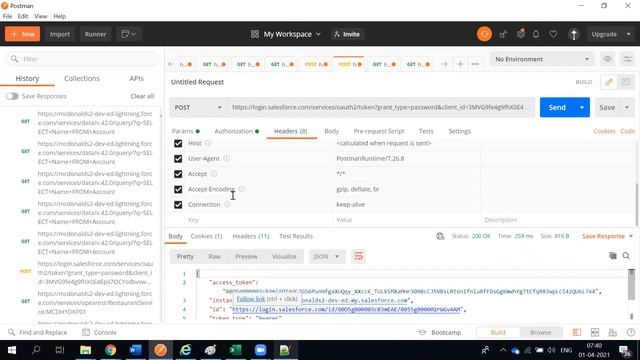Click Clear all in history
Image resolution: width=640 pixels, height=360 pixels.
coord(142,96)
